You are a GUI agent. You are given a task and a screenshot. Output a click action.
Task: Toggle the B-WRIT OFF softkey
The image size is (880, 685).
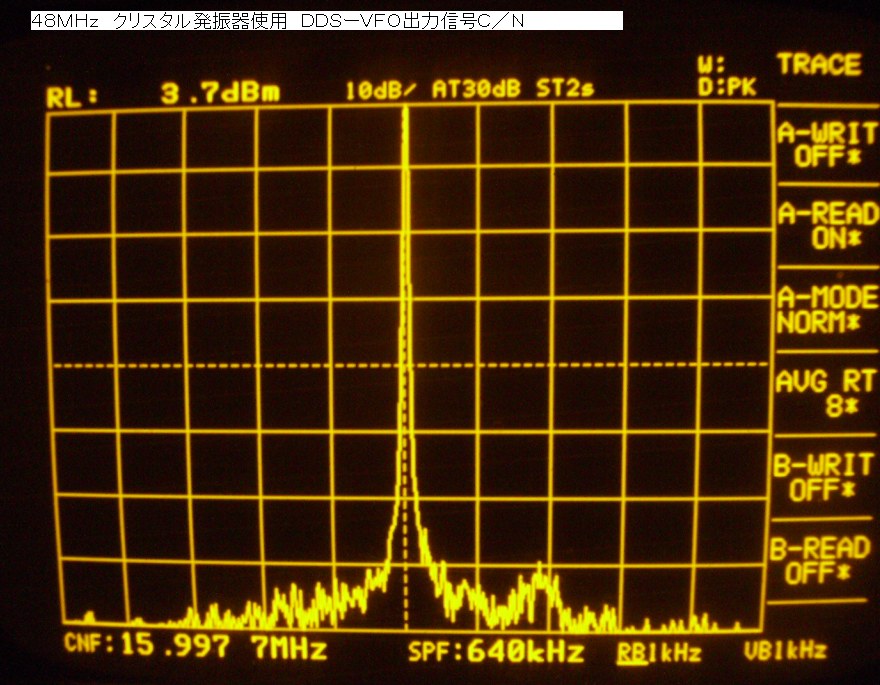(823, 477)
